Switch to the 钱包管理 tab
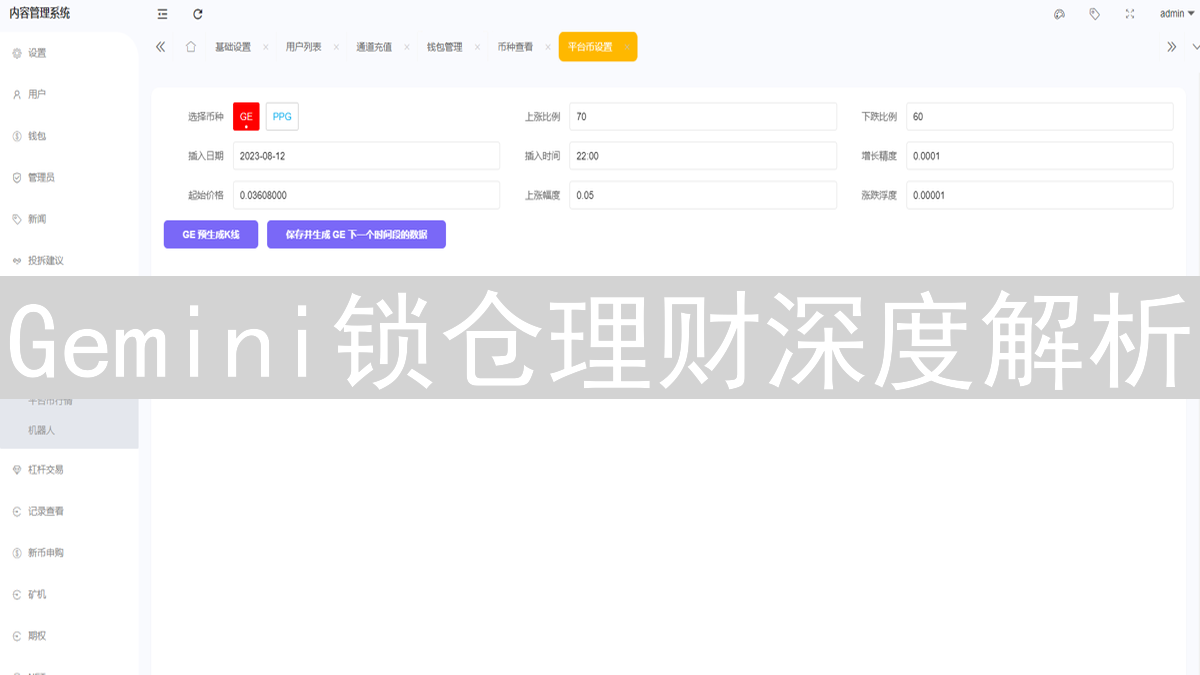The height and width of the screenshot is (675, 1200). pyautogui.click(x=444, y=47)
